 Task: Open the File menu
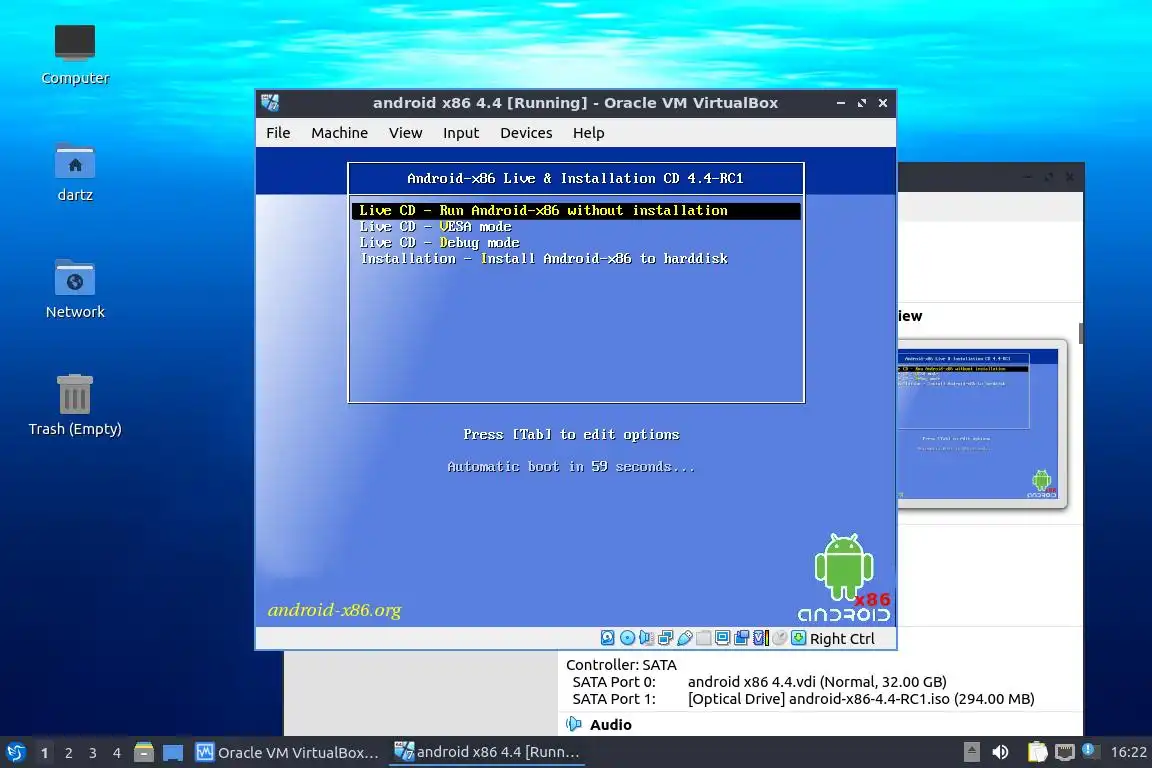[x=278, y=133]
